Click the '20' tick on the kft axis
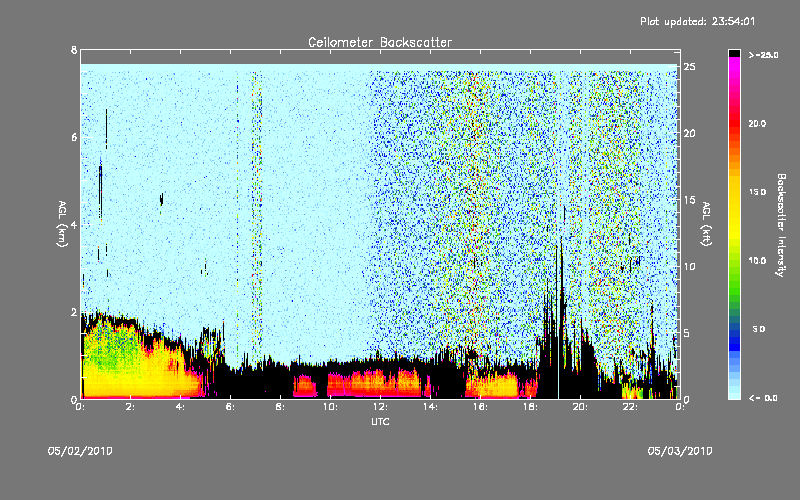This screenshot has width=800, height=500. click(x=690, y=133)
